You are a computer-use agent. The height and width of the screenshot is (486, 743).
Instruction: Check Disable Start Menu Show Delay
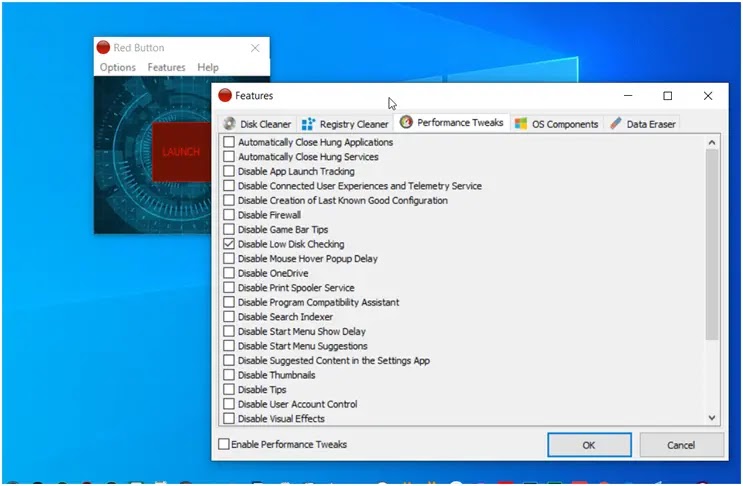point(229,331)
